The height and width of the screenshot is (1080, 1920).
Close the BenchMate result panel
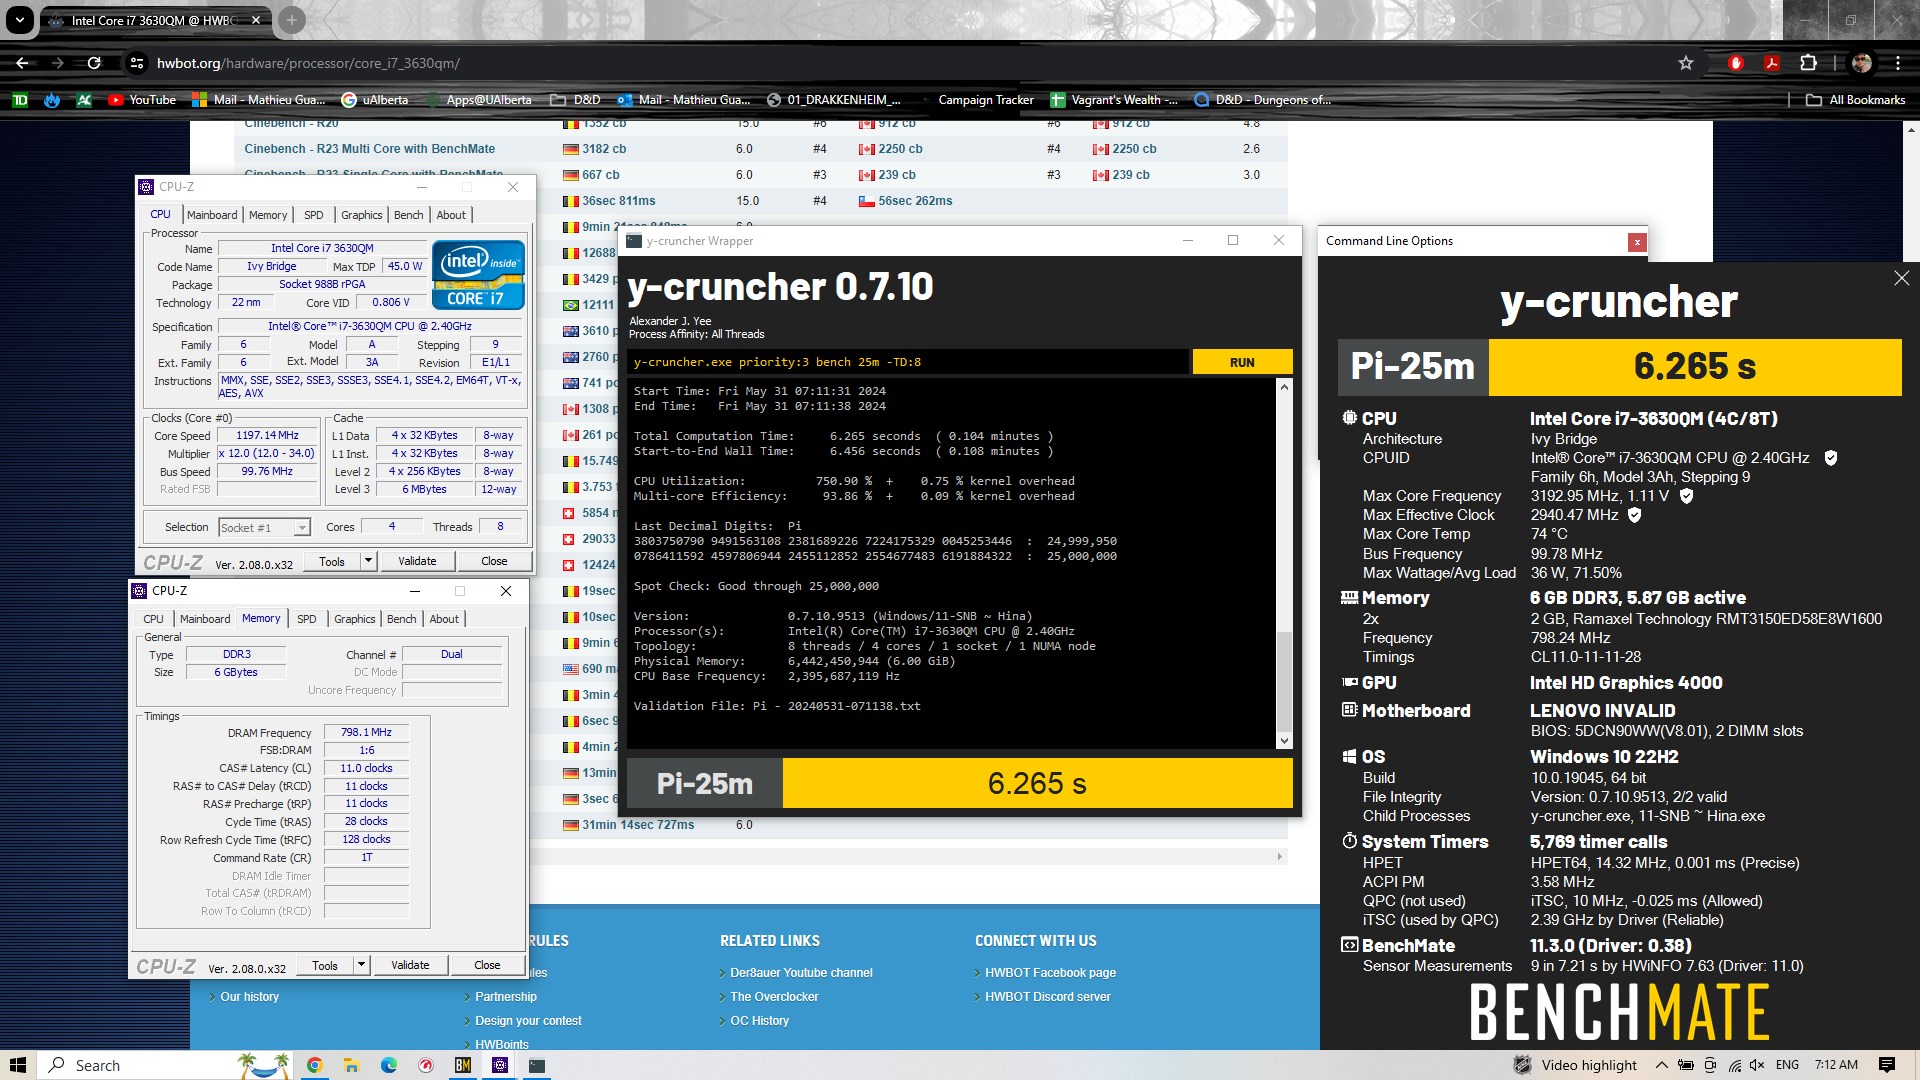pyautogui.click(x=1901, y=278)
